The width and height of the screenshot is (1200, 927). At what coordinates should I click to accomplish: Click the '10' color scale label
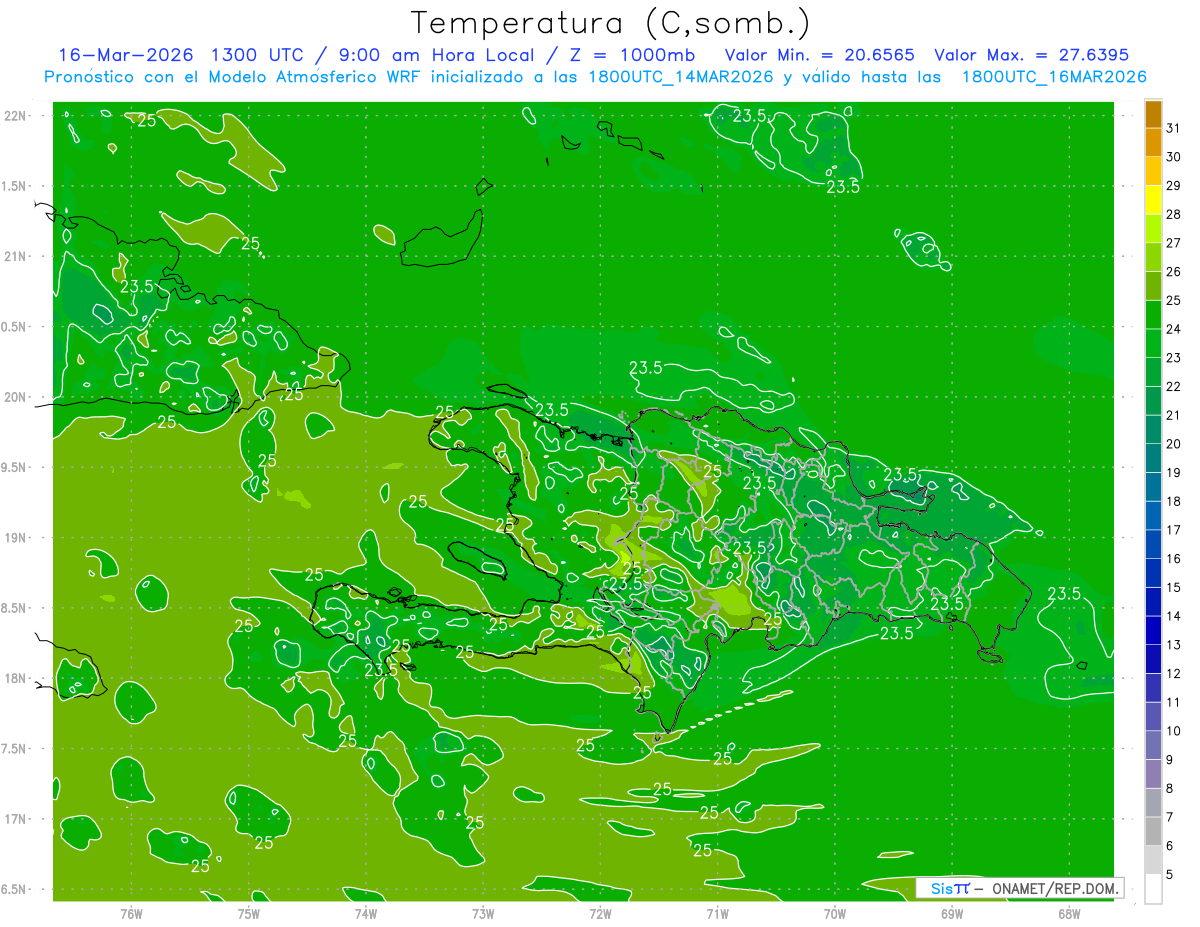point(1174,731)
